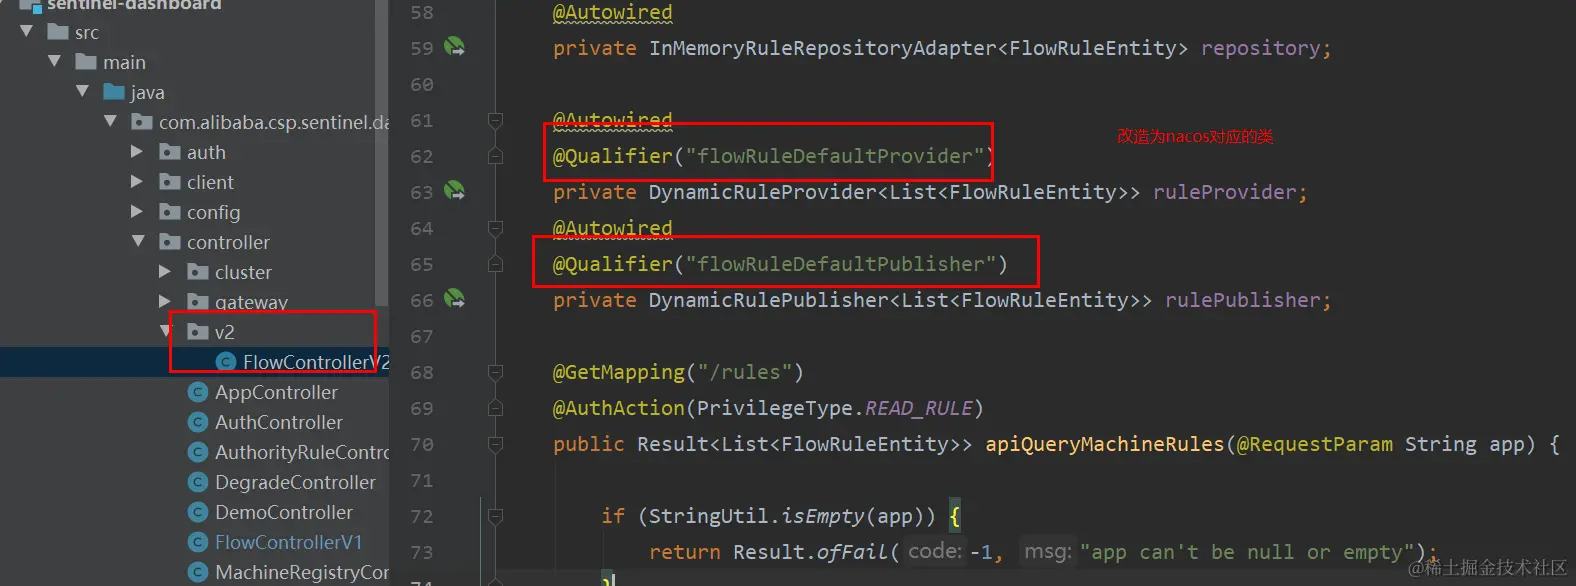The width and height of the screenshot is (1576, 586).
Task: Collapse the main folder arrow
Action: [x=55, y=62]
